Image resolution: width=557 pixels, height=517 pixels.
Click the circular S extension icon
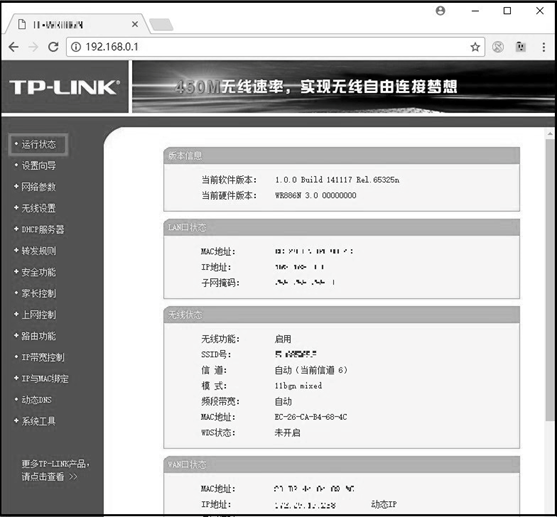[x=498, y=47]
